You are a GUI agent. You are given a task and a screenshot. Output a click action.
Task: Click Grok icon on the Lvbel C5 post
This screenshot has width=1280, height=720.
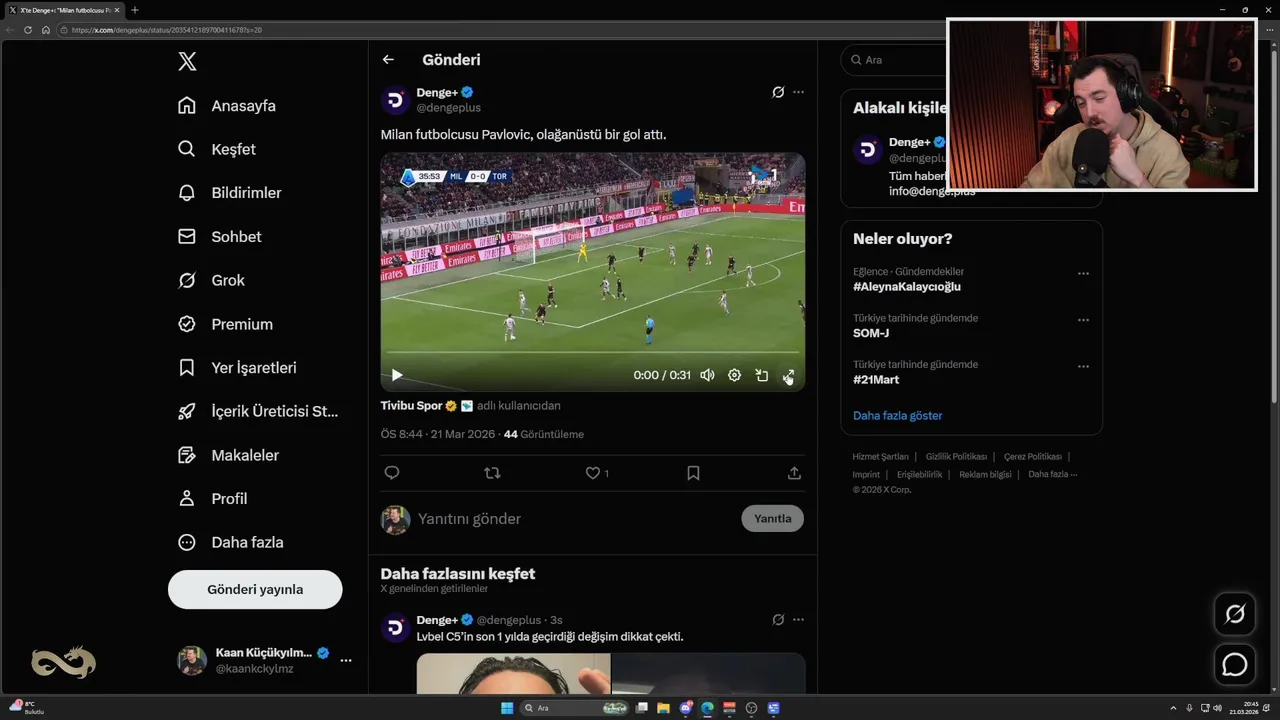[778, 619]
